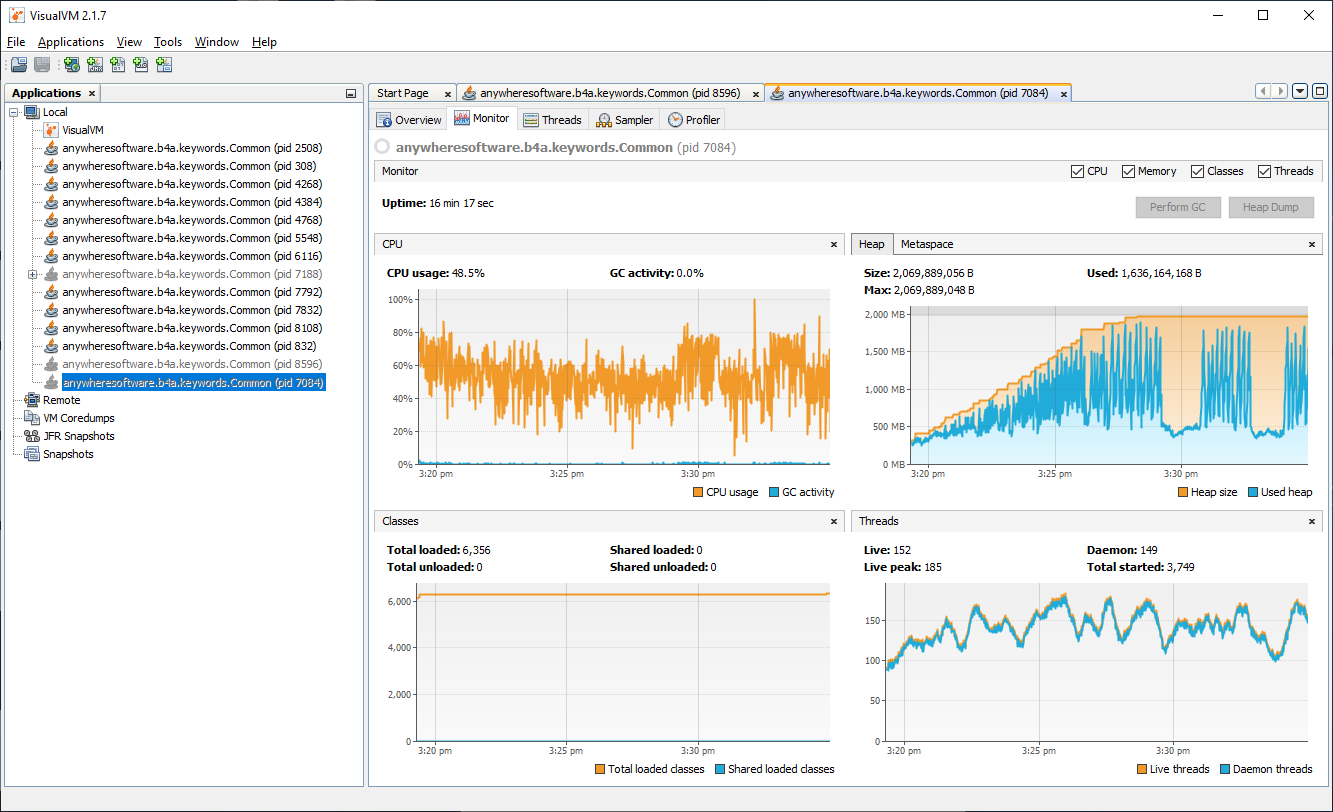Image resolution: width=1333 pixels, height=812 pixels.
Task: Click the Add JMX Connection toolbar icon
Action: pos(95,65)
